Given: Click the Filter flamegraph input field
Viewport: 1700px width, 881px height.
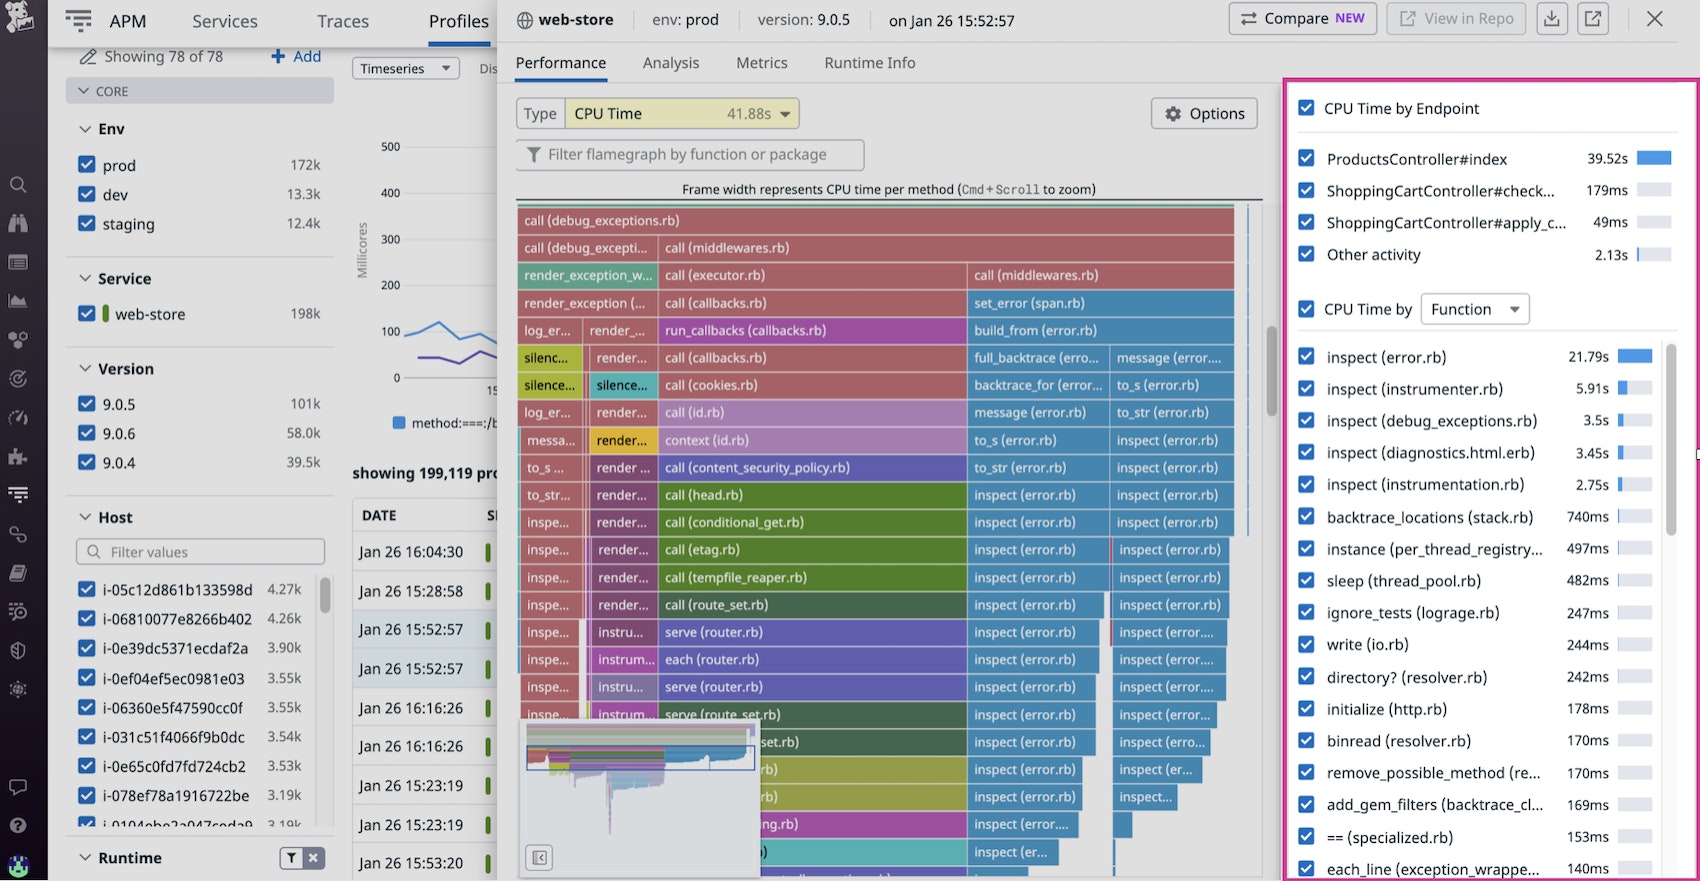Looking at the screenshot, I should click(x=690, y=155).
